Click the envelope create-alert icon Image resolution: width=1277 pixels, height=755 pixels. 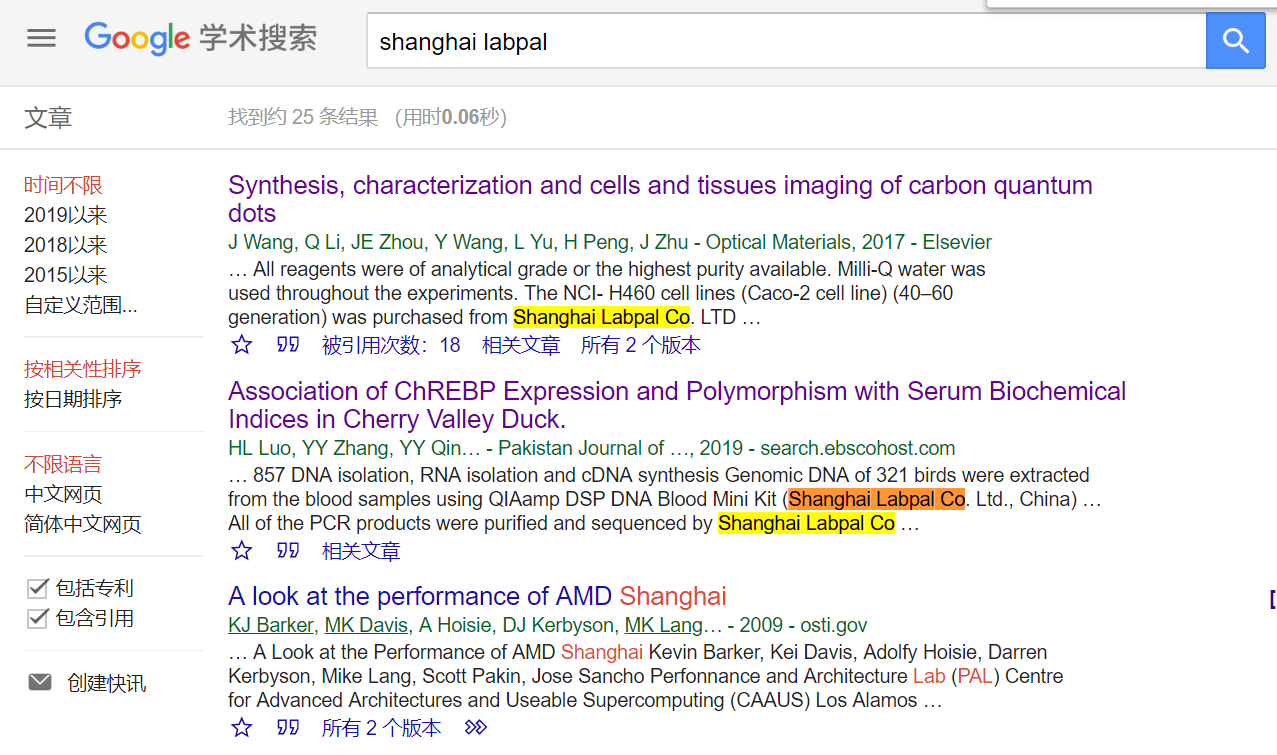[40, 682]
